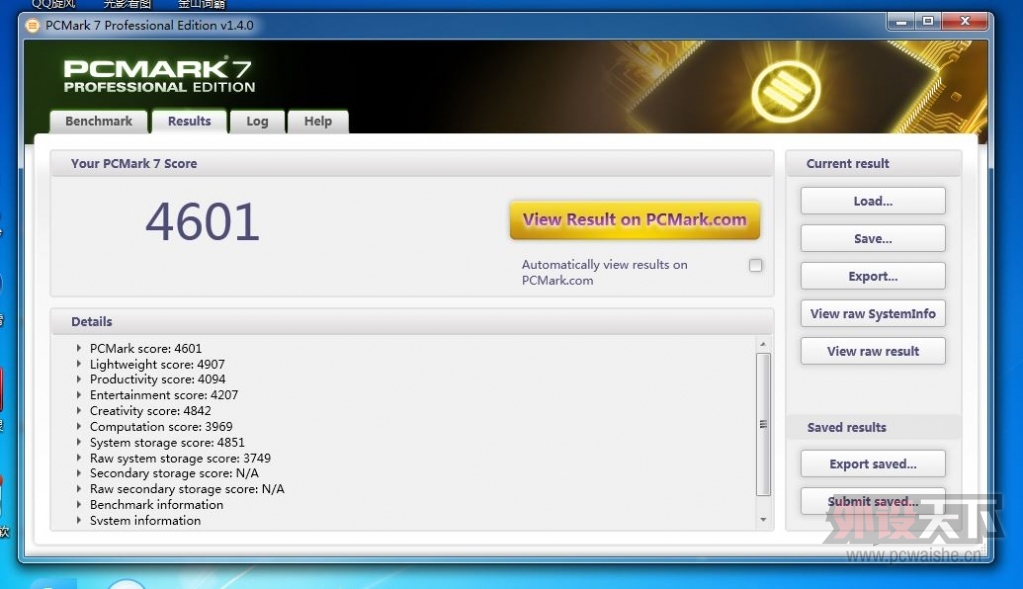
Task: Expand the Lightweight score: 4907 row
Action: pyautogui.click(x=79, y=364)
